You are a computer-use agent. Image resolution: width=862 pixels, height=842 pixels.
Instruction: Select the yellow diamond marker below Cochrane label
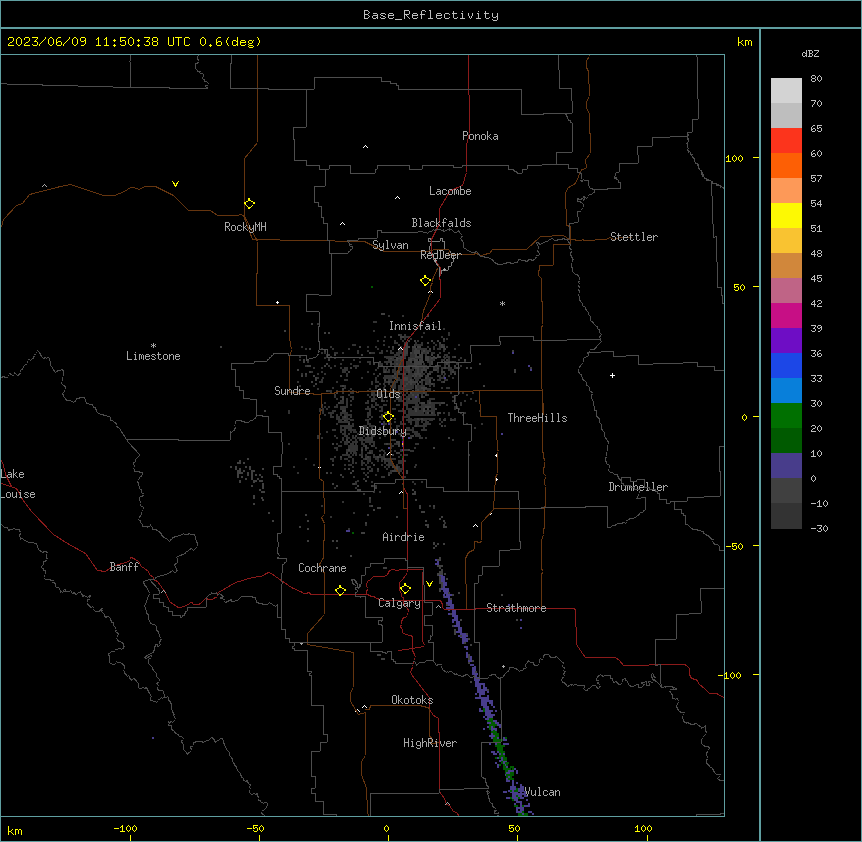(x=340, y=590)
